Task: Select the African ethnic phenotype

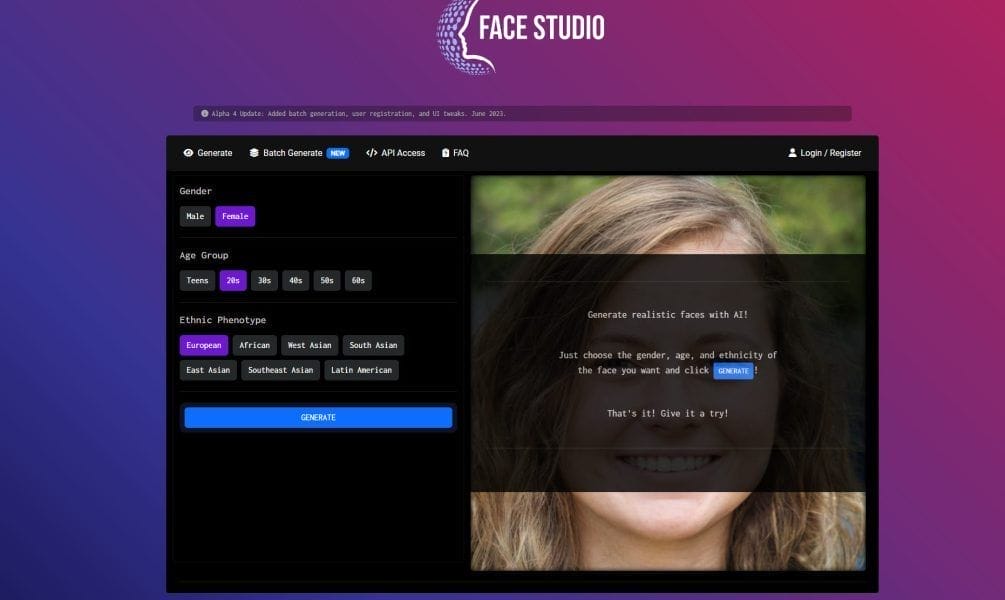Action: tap(254, 344)
